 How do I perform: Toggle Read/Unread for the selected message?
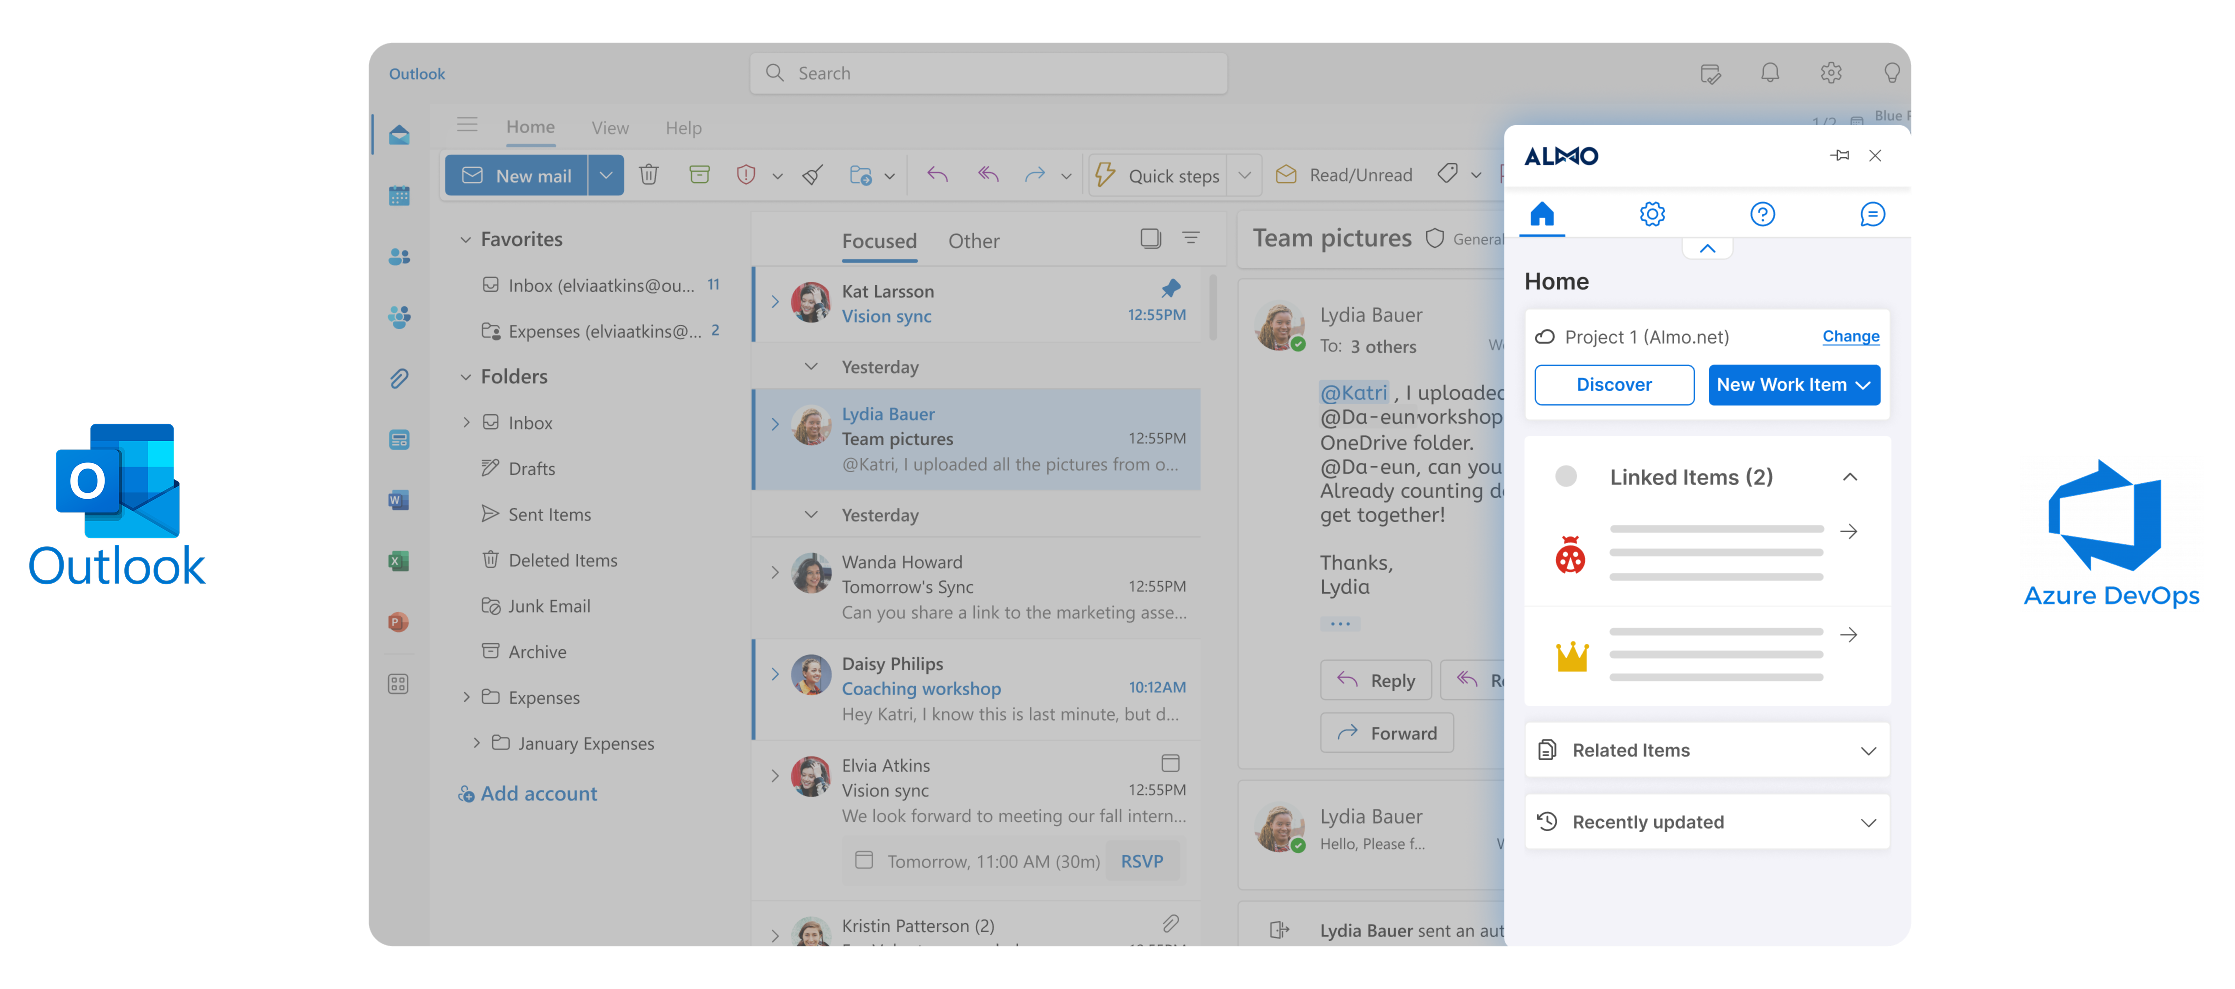click(x=1344, y=175)
